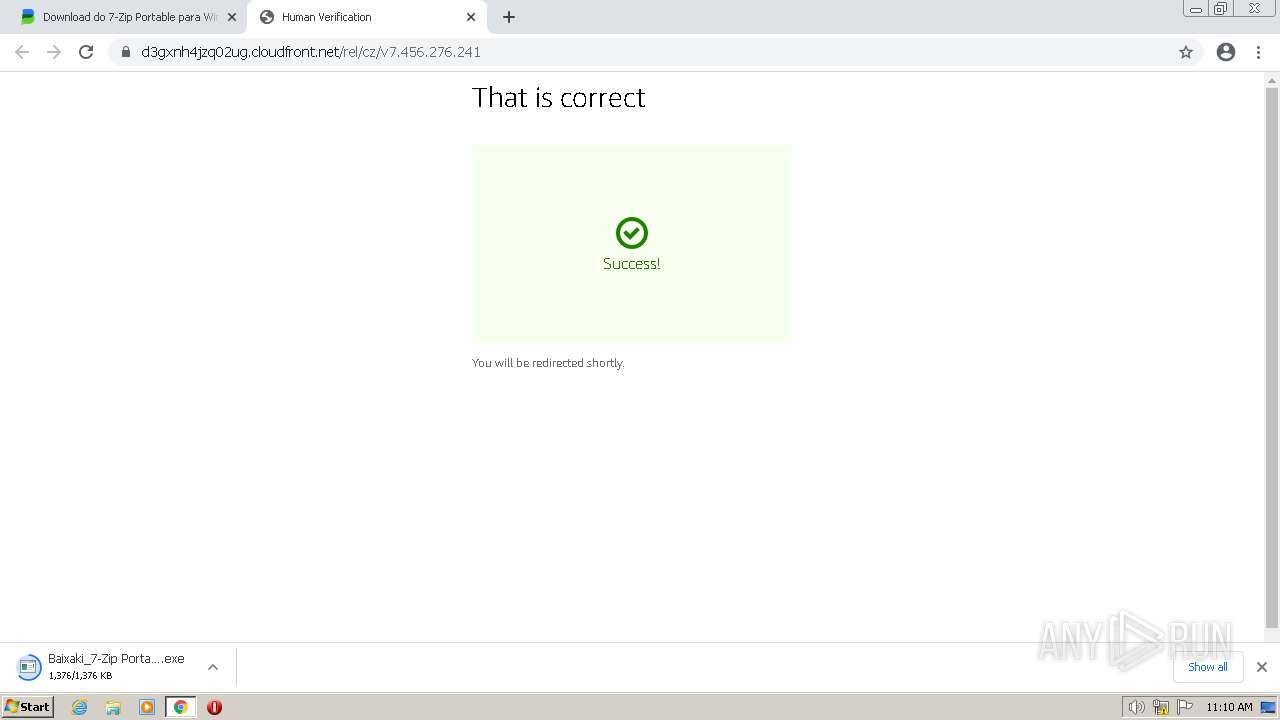The image size is (1280, 720).
Task: Open the Windows Start menu
Action: [27, 707]
